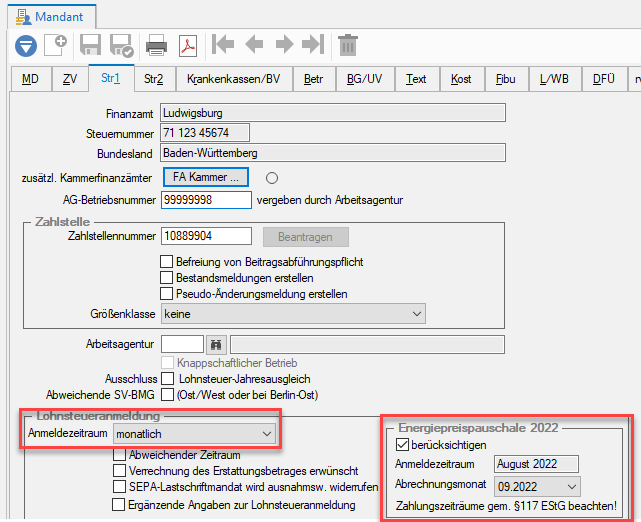Check Ergänzende Angaben zur Lohnsteueranmeldung
The image size is (641, 522).
(119, 504)
